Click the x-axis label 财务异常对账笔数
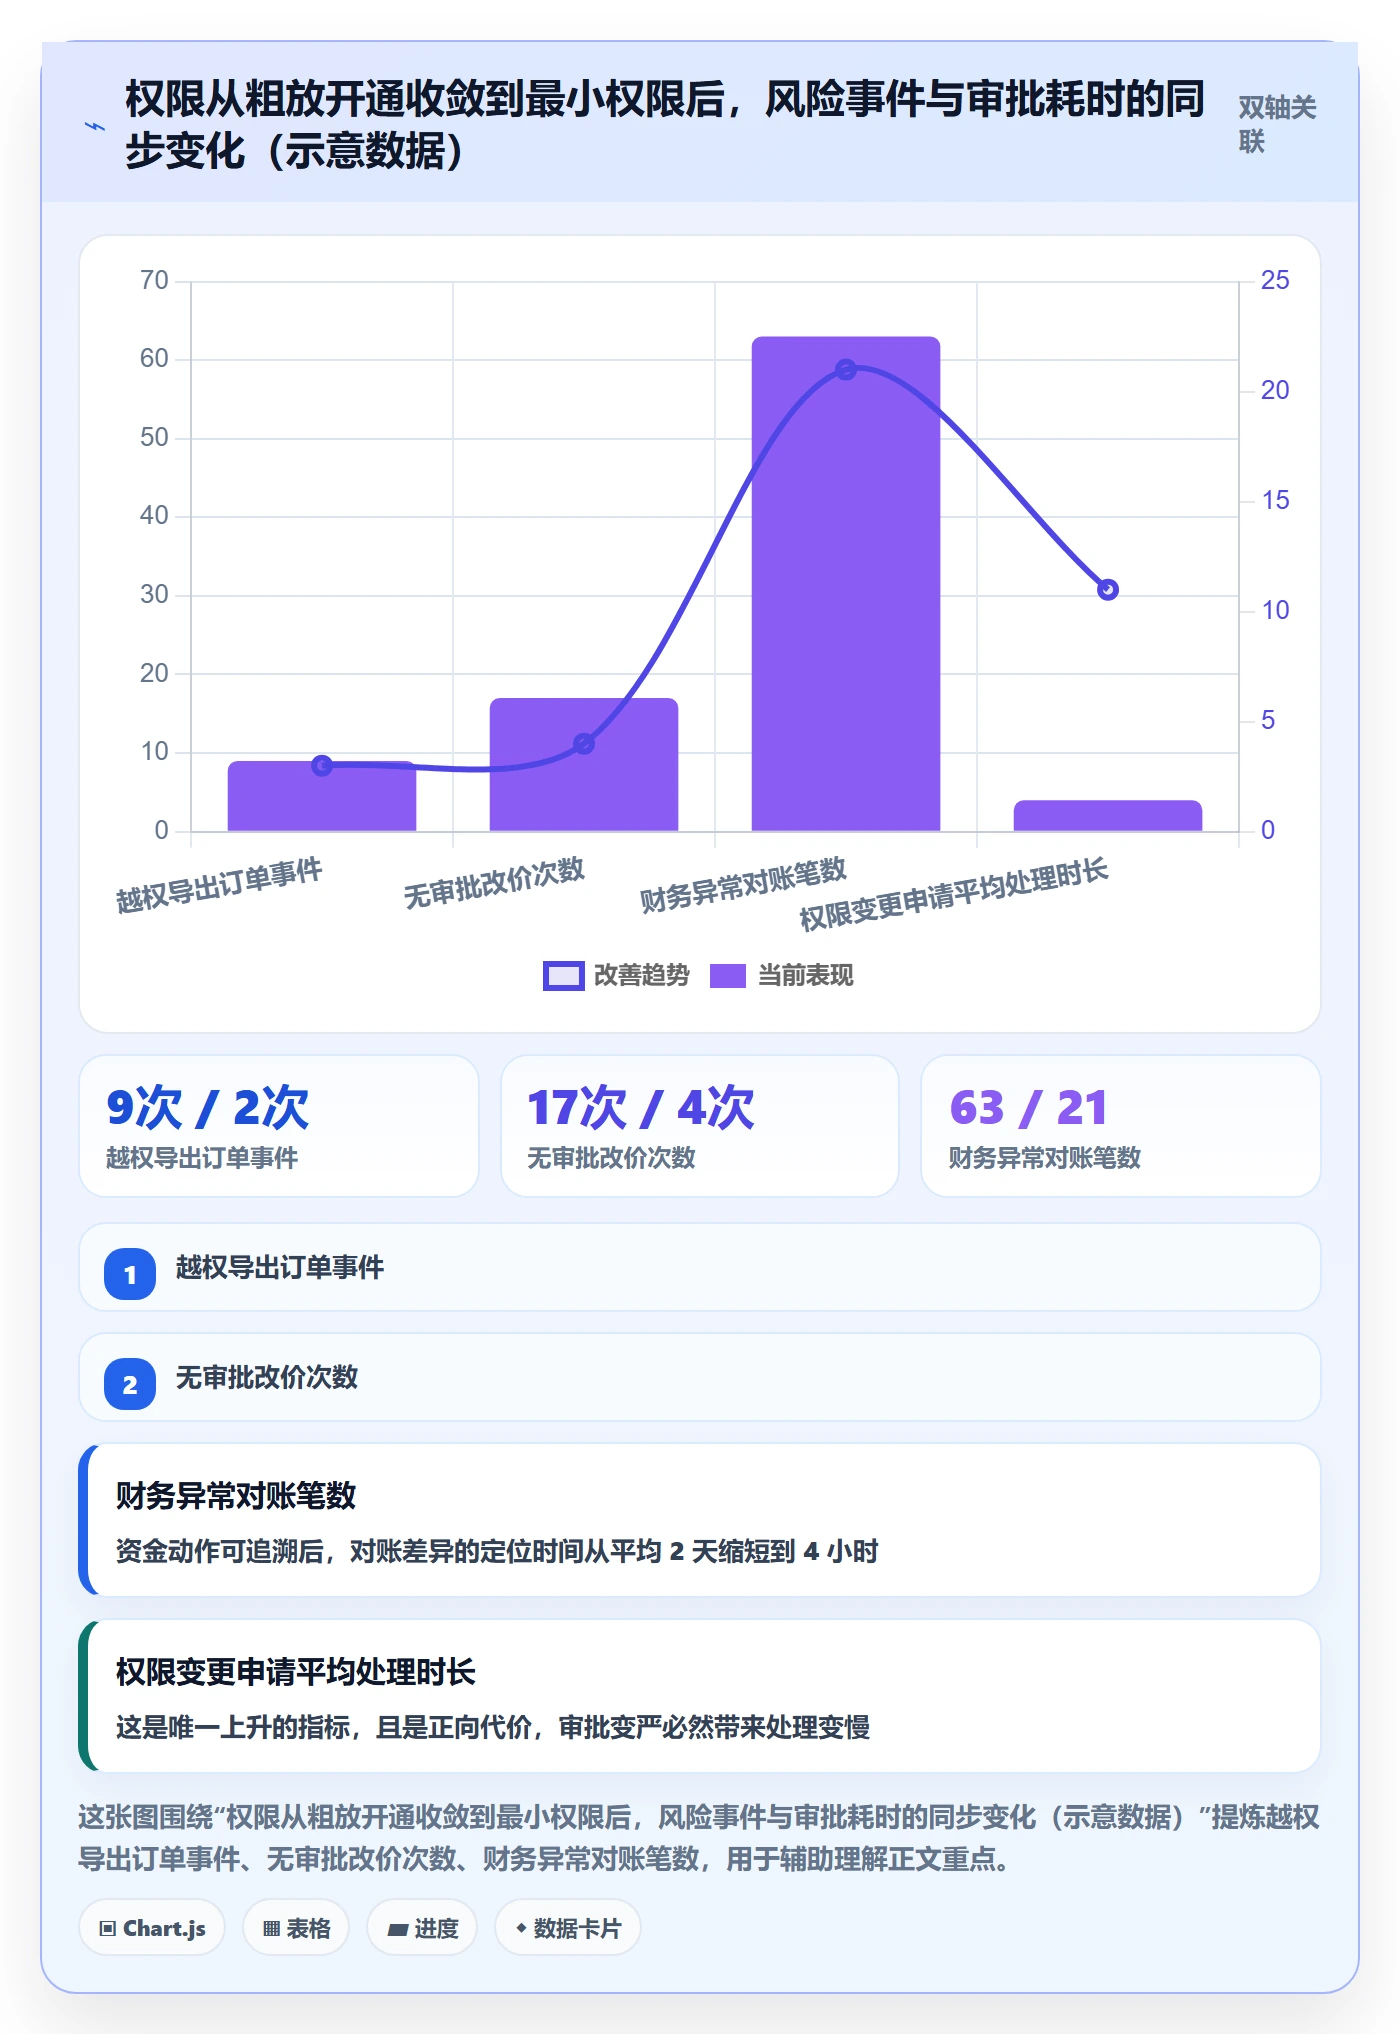Screen dimensions: 1400x2034 [x=743, y=885]
